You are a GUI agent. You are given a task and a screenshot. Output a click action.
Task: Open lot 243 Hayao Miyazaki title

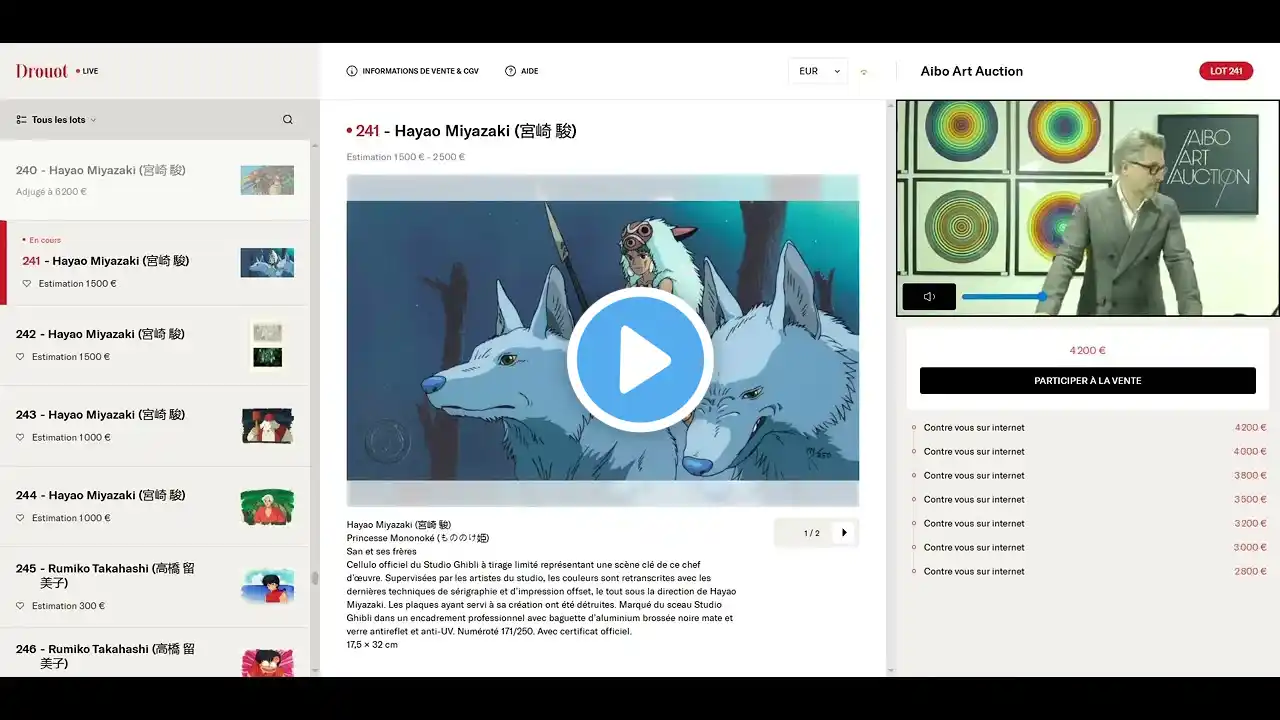click(101, 415)
